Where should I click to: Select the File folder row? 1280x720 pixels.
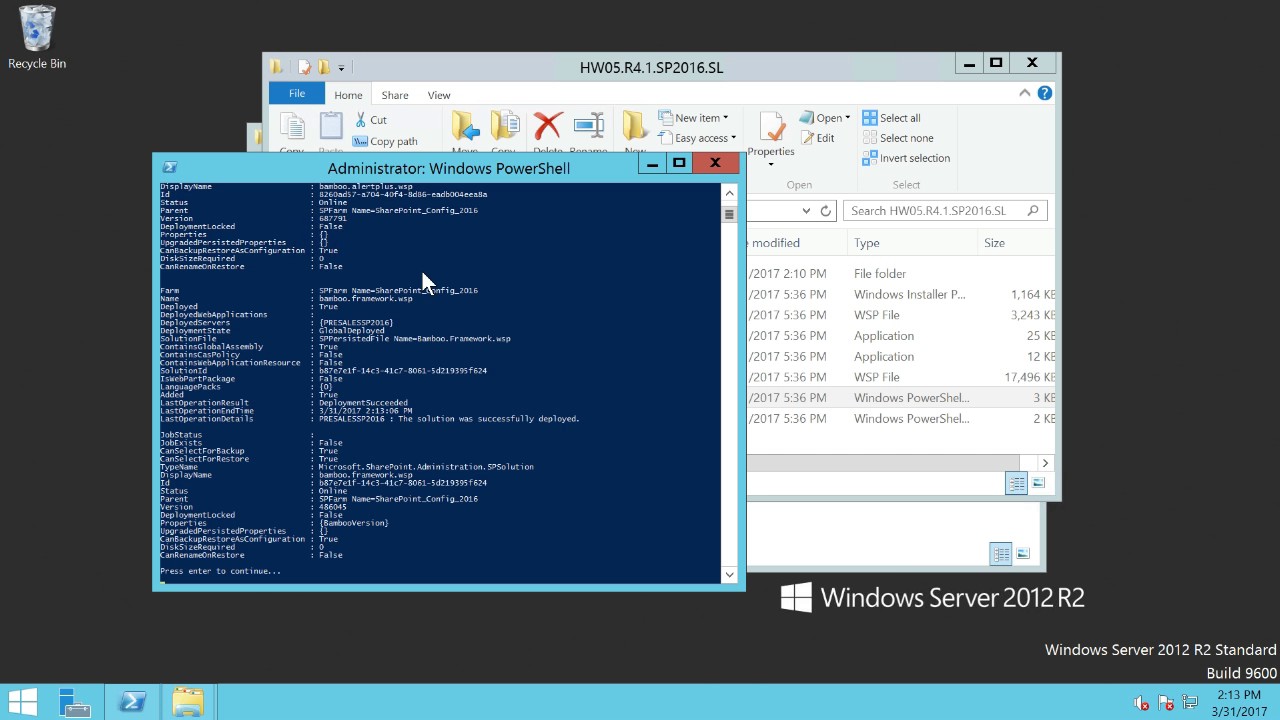[901, 273]
